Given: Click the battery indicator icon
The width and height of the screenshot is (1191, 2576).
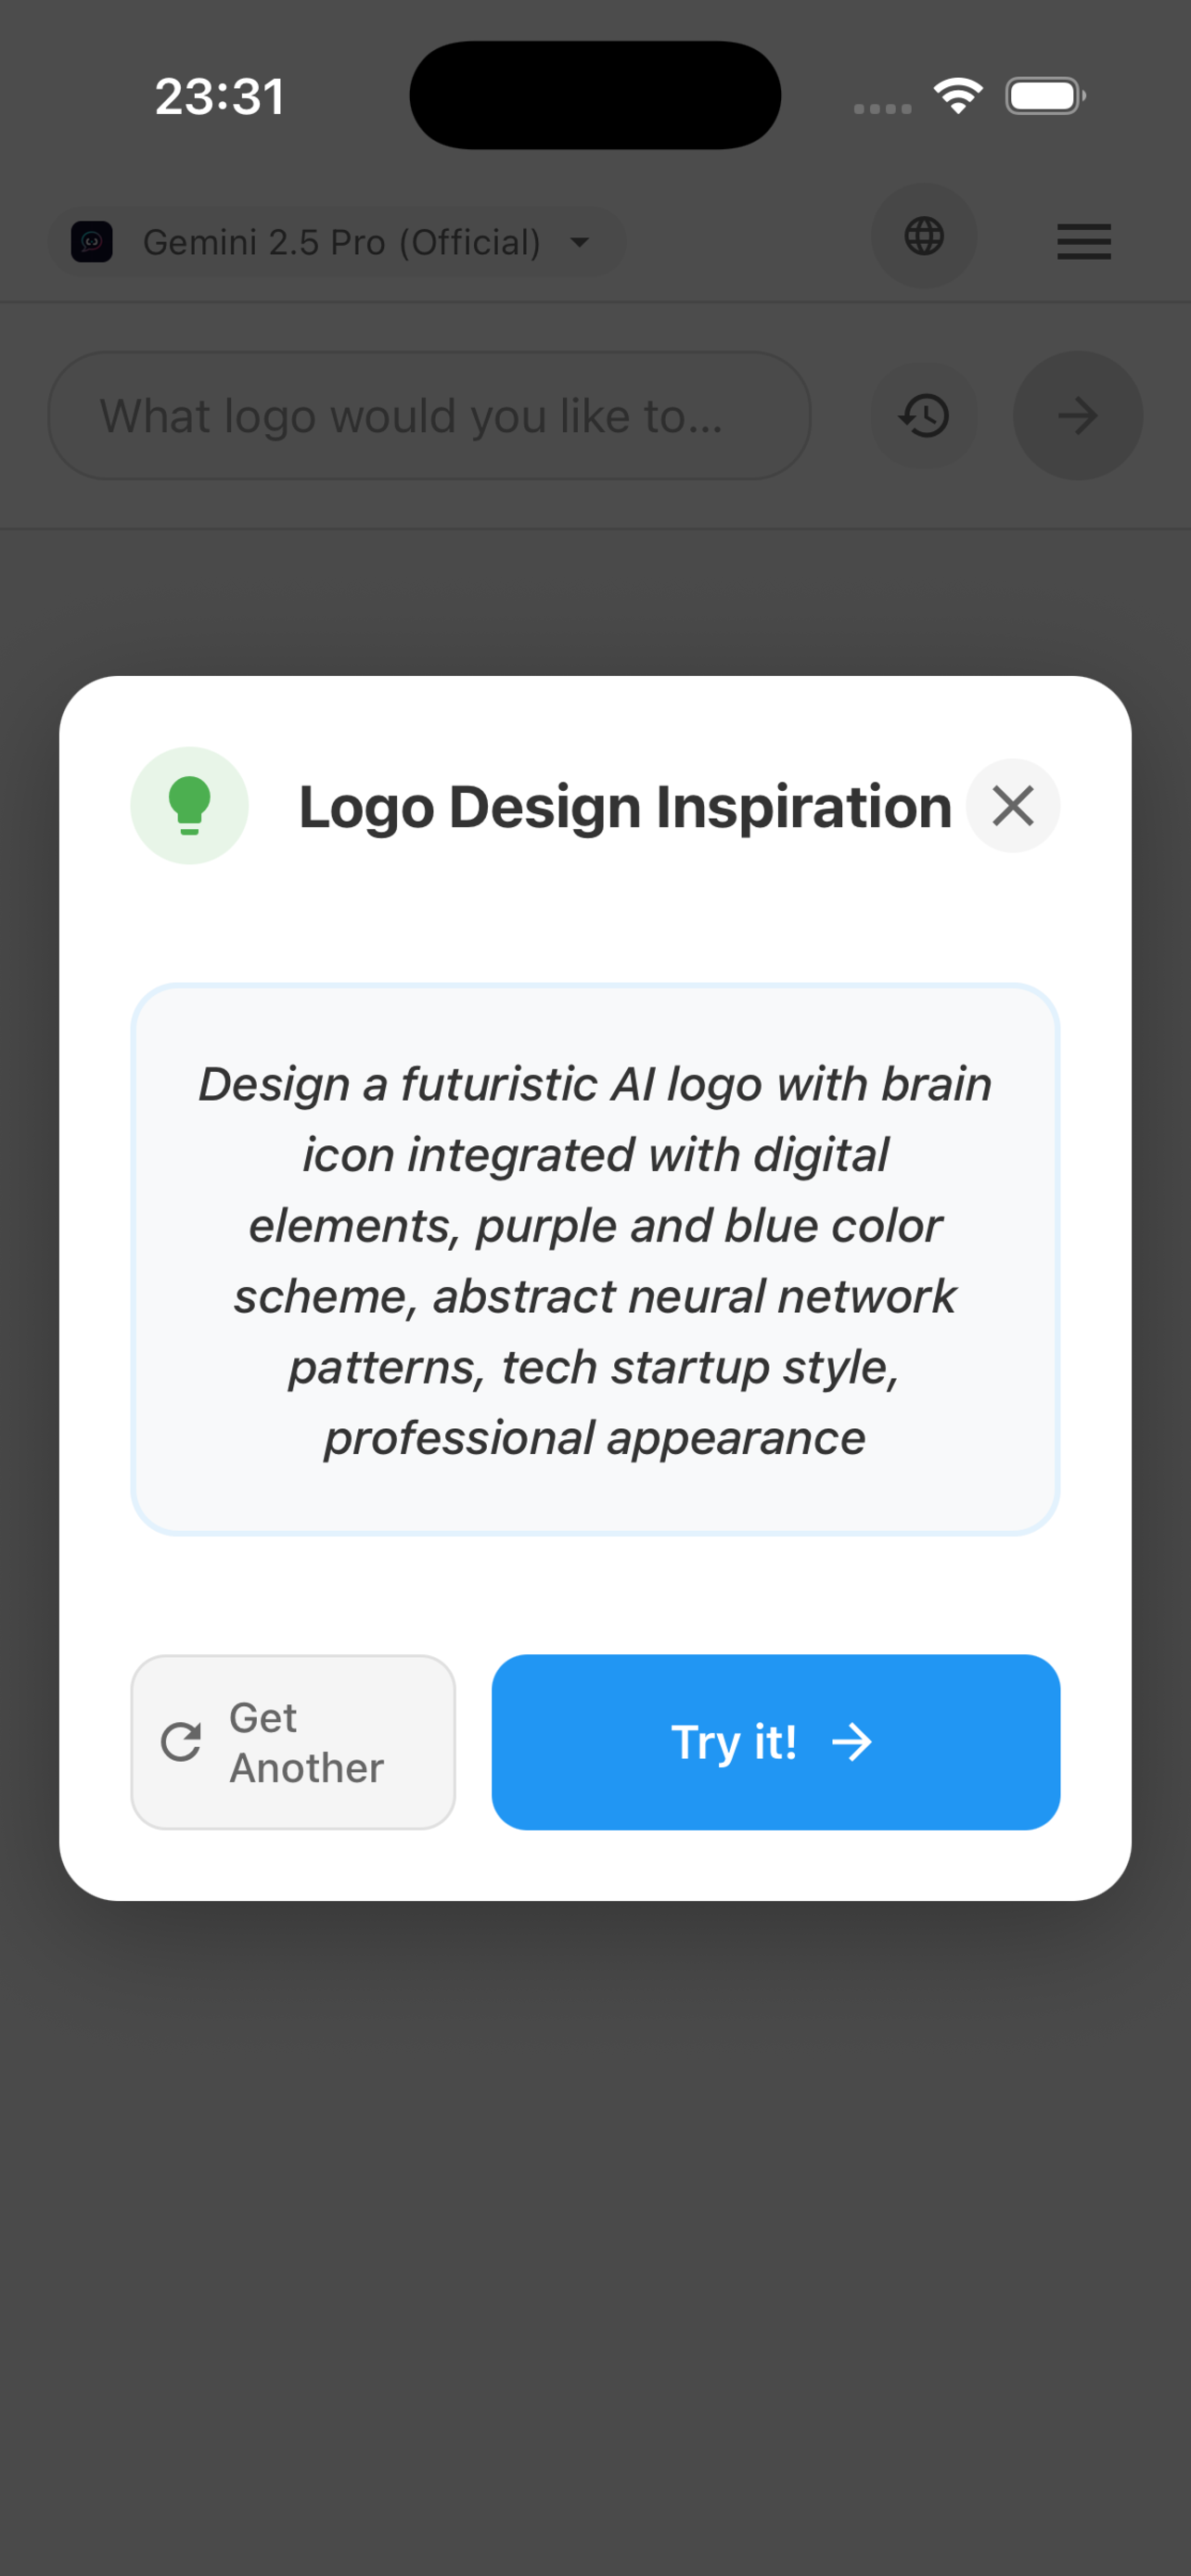Looking at the screenshot, I should click(1044, 95).
